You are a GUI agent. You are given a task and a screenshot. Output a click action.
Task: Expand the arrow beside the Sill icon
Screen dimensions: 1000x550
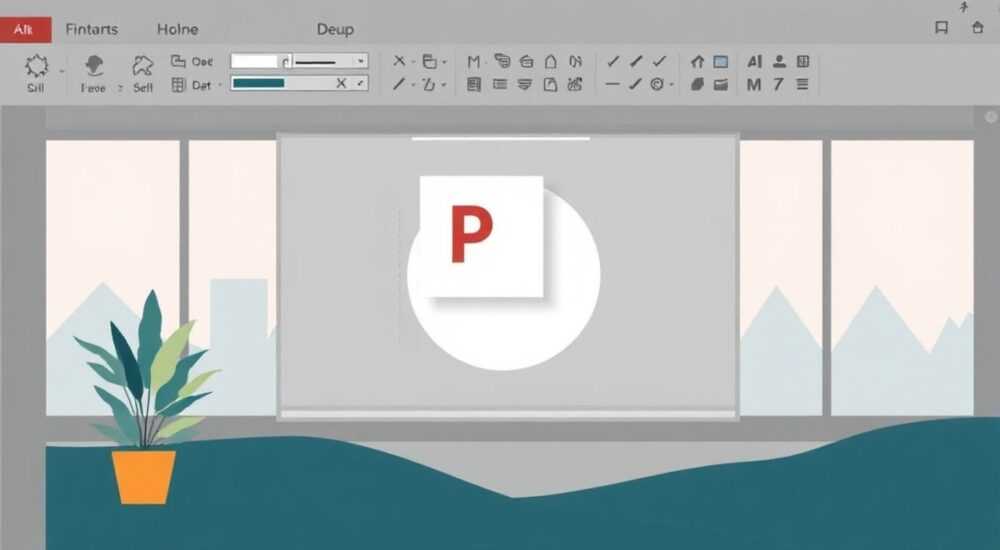pyautogui.click(x=62, y=71)
